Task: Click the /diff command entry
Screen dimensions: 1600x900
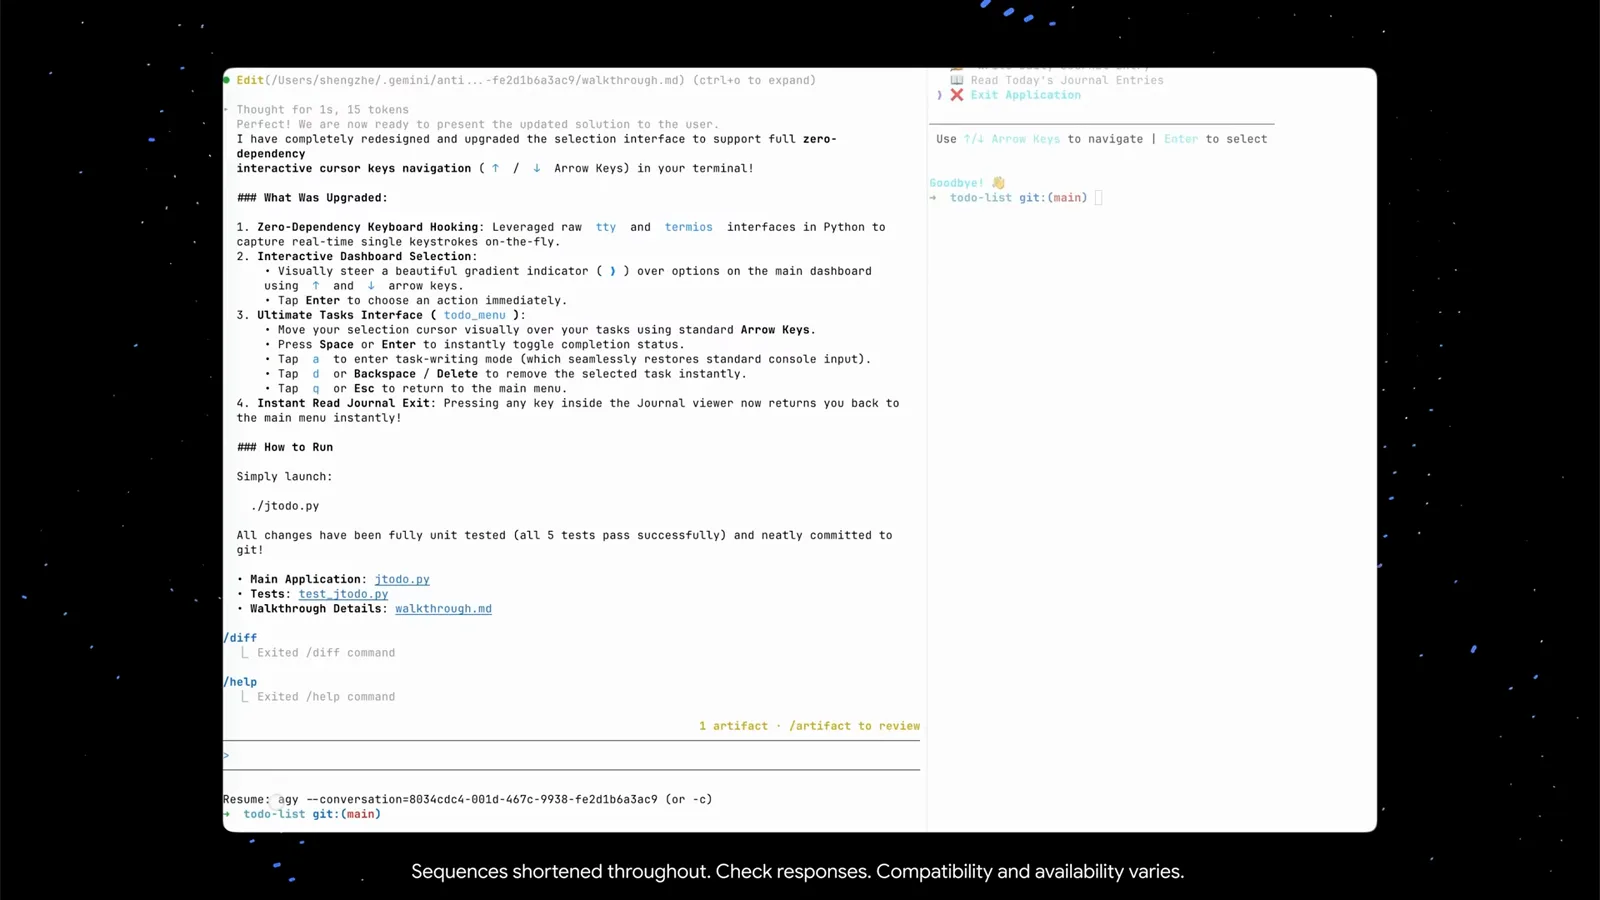Action: (x=240, y=638)
